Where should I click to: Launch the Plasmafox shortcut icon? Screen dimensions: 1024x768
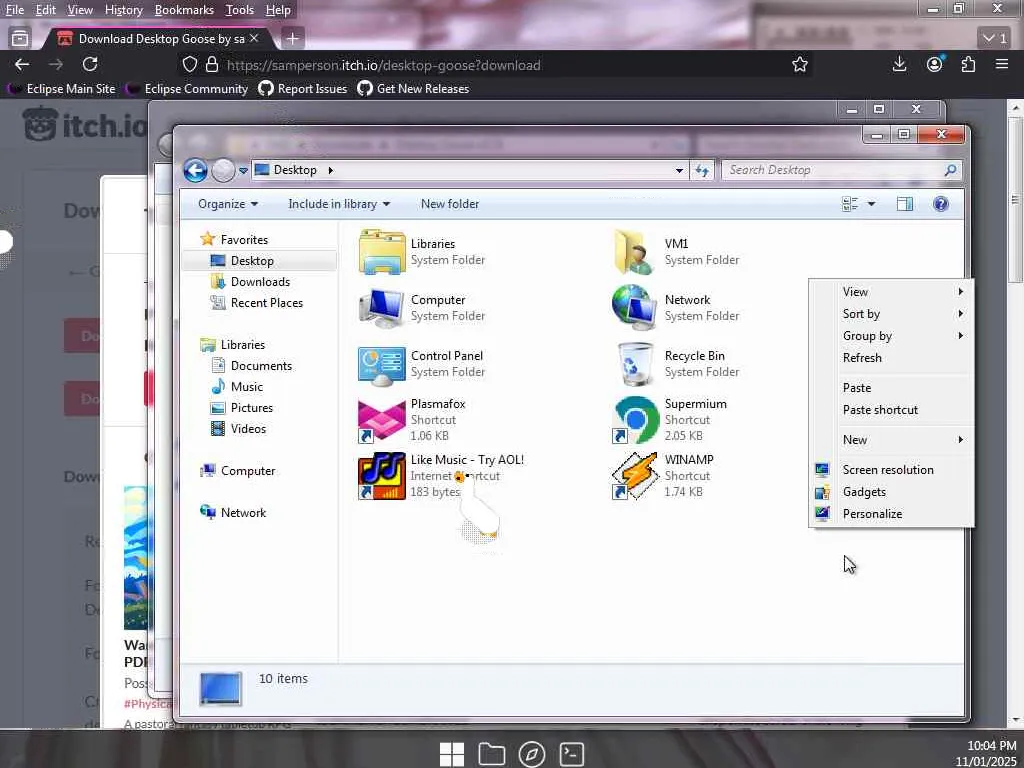pos(381,420)
